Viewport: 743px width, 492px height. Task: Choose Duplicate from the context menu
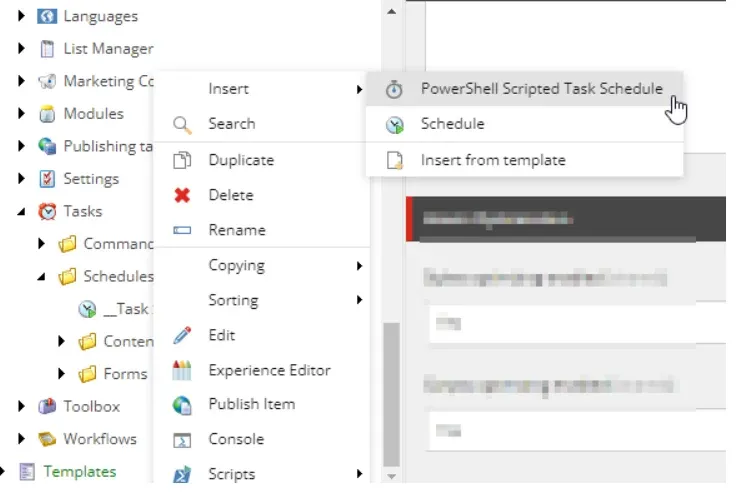point(262,160)
